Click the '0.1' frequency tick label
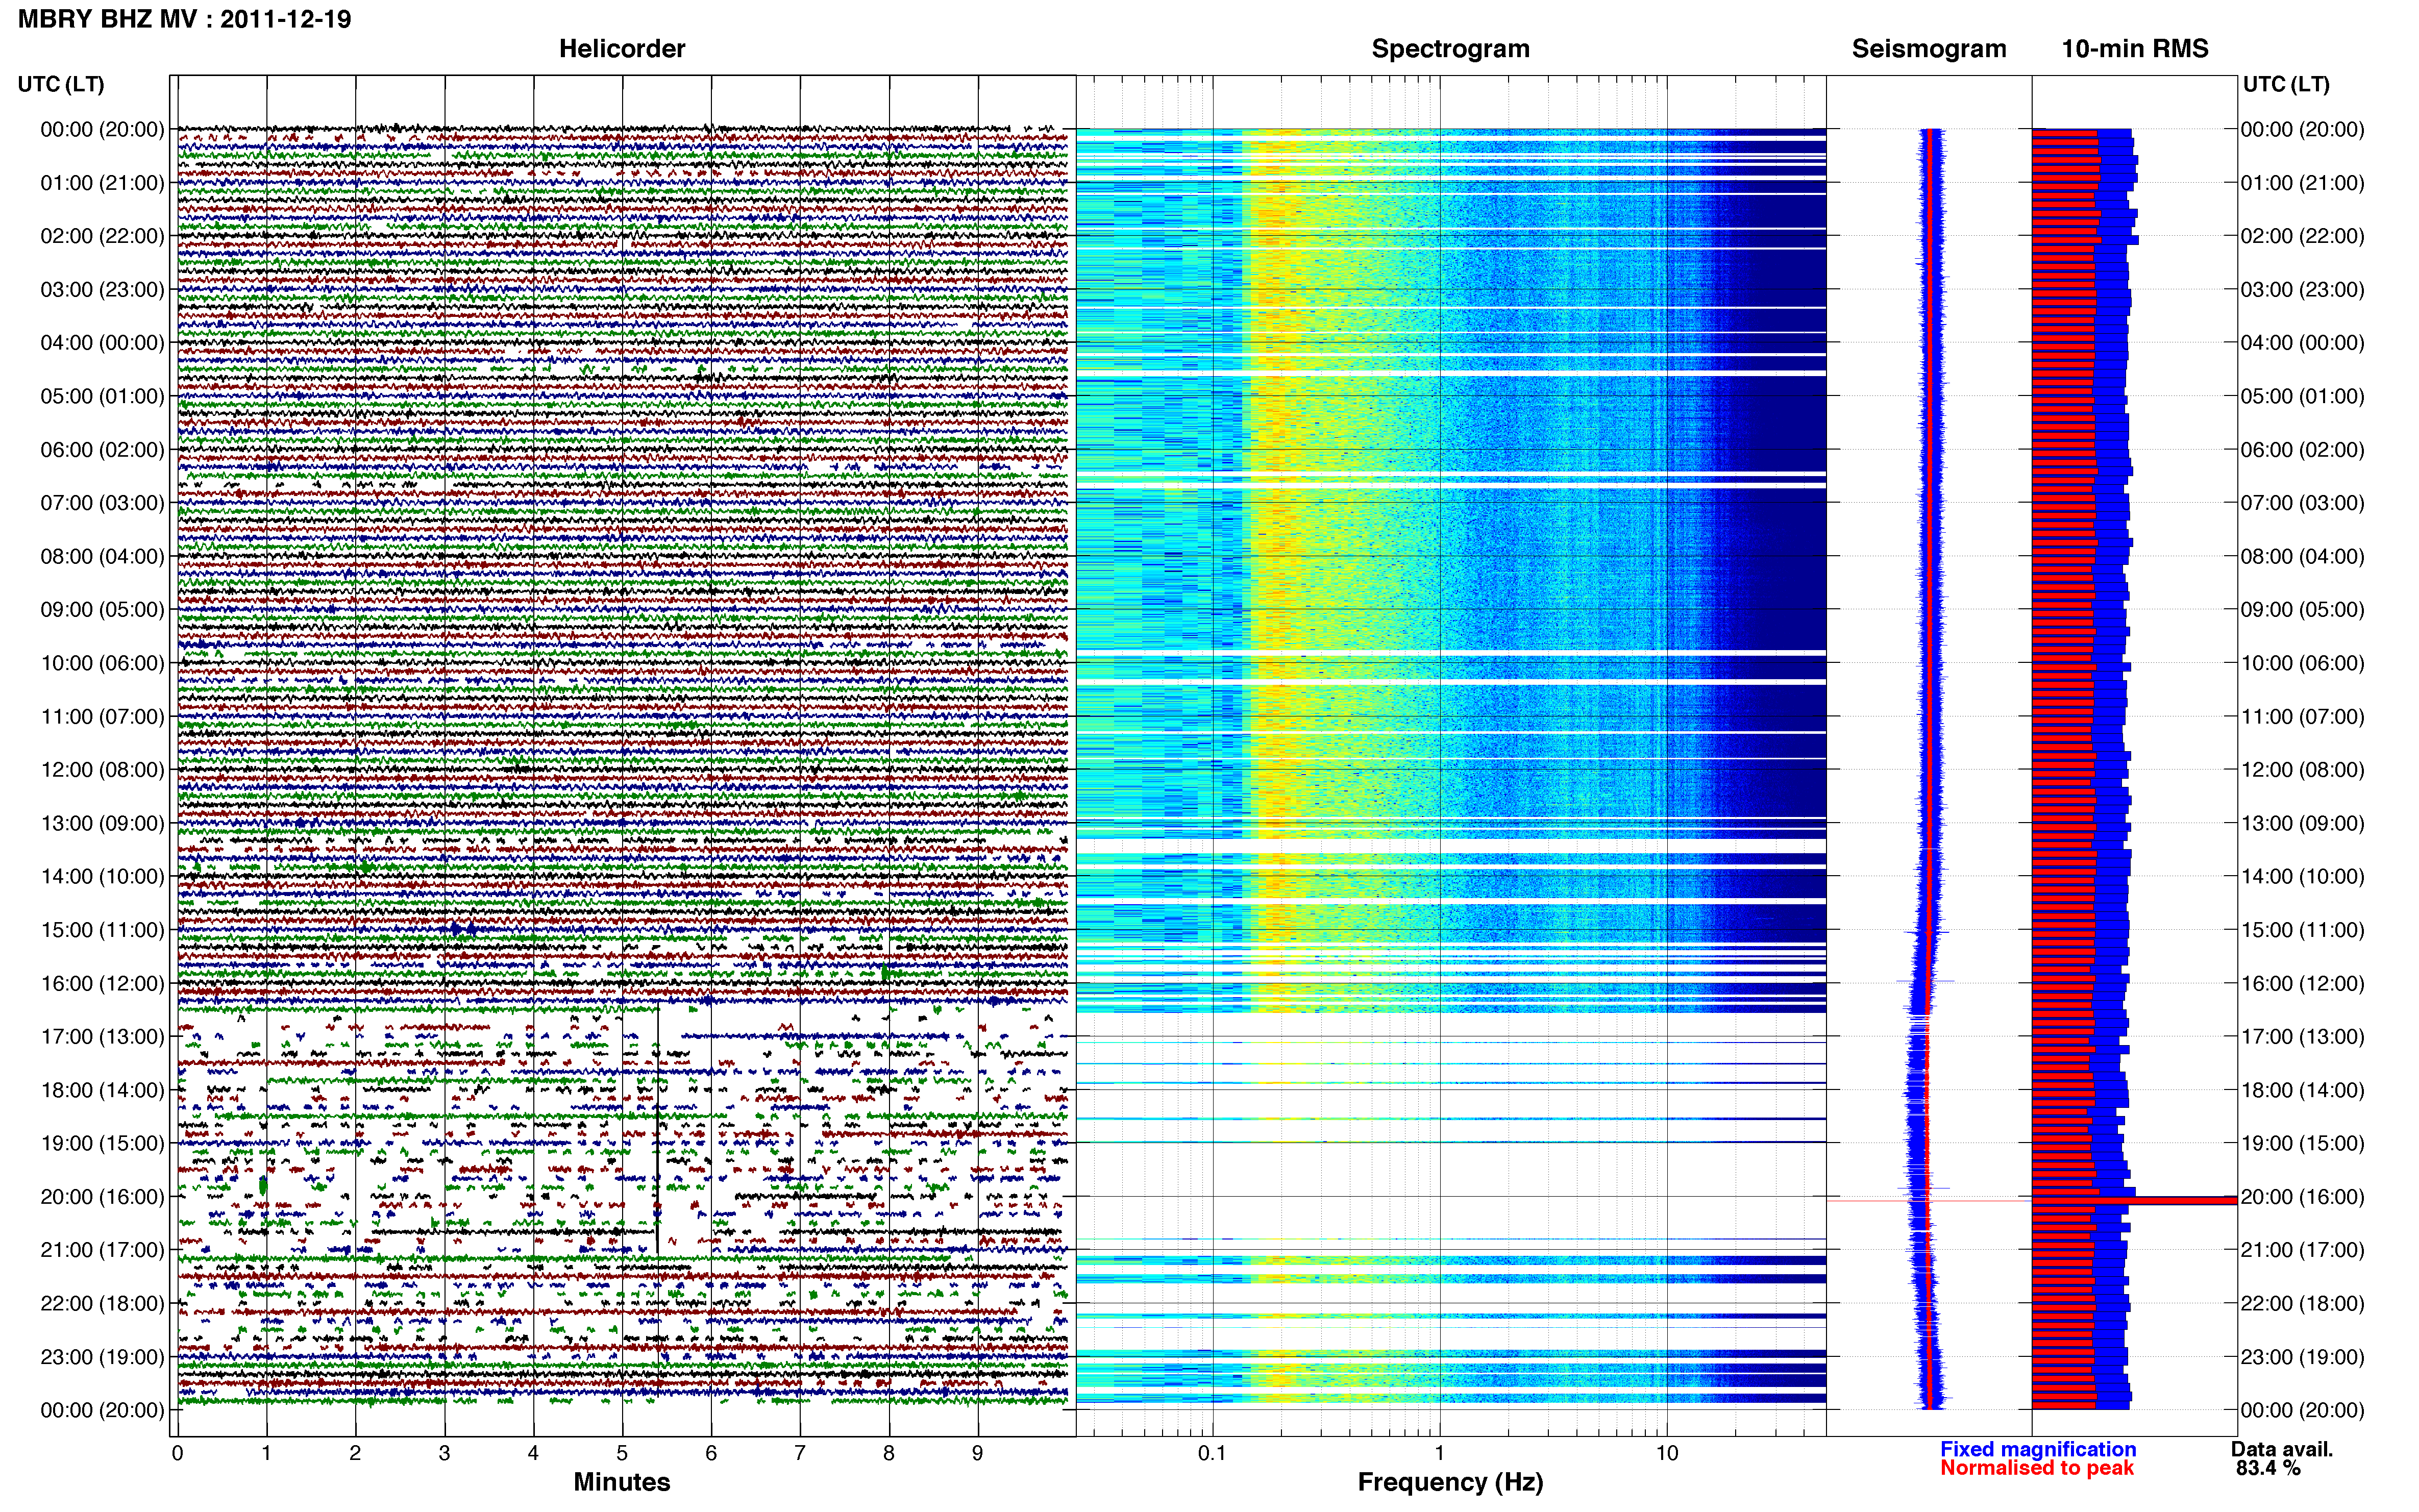This screenshot has width=2419, height=1512. [1212, 1453]
